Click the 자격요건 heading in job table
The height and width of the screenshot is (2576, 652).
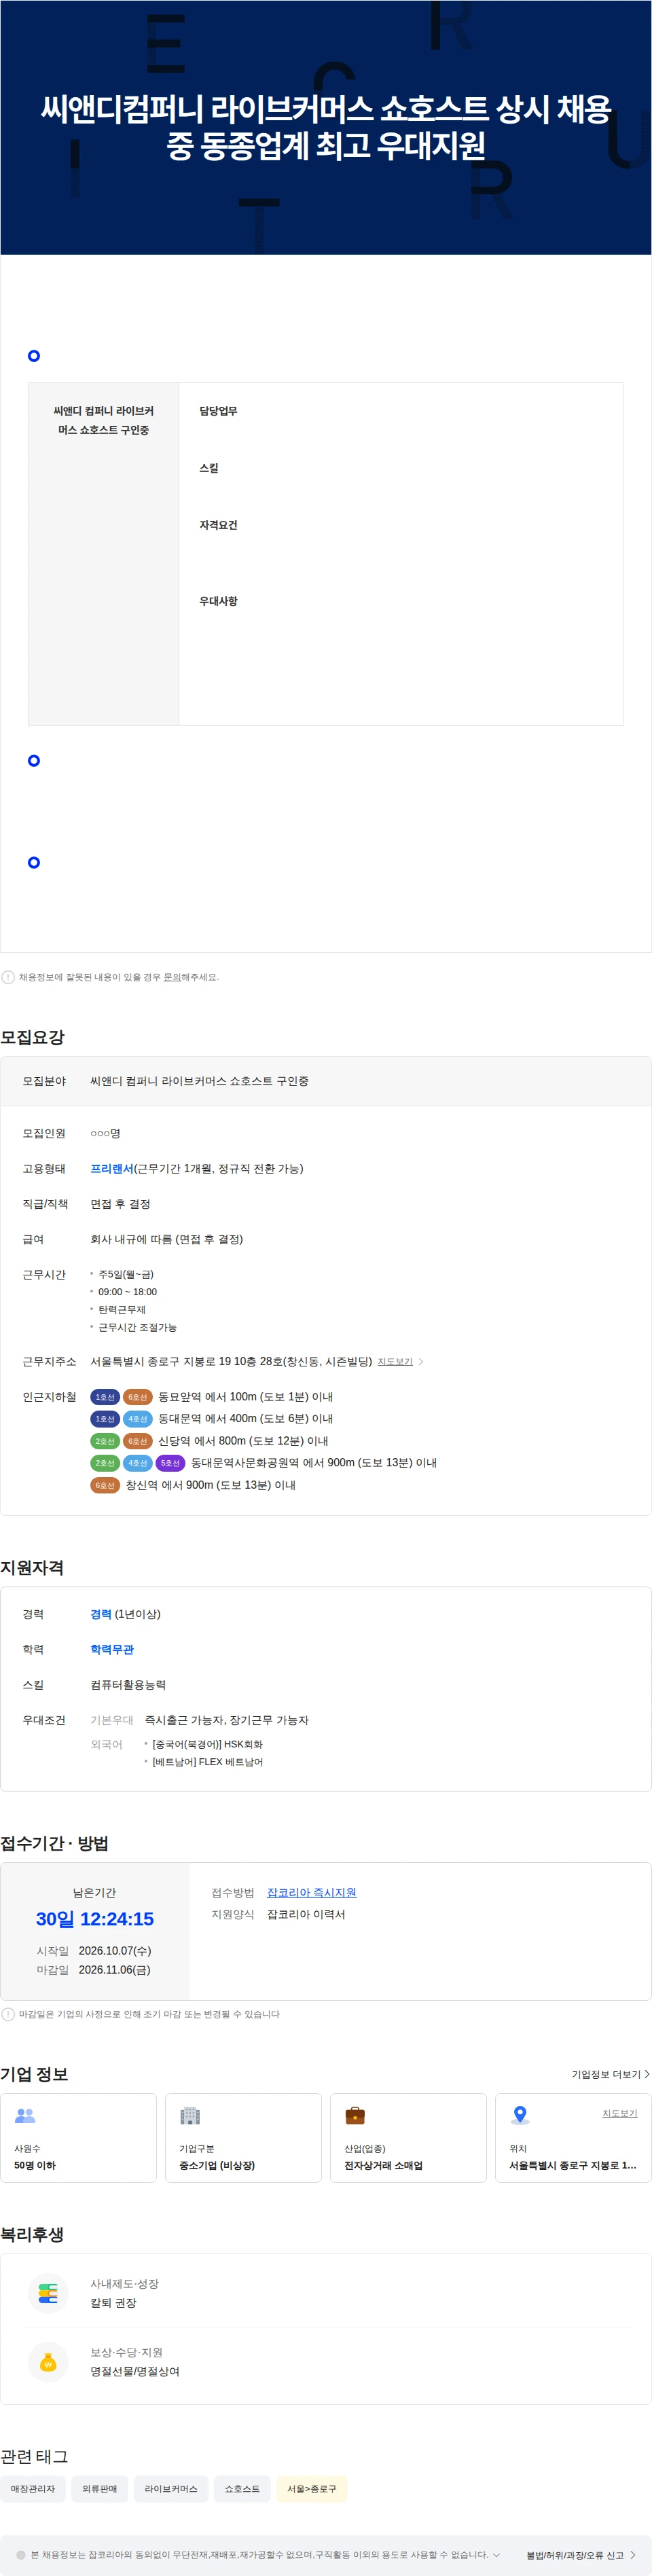(218, 525)
